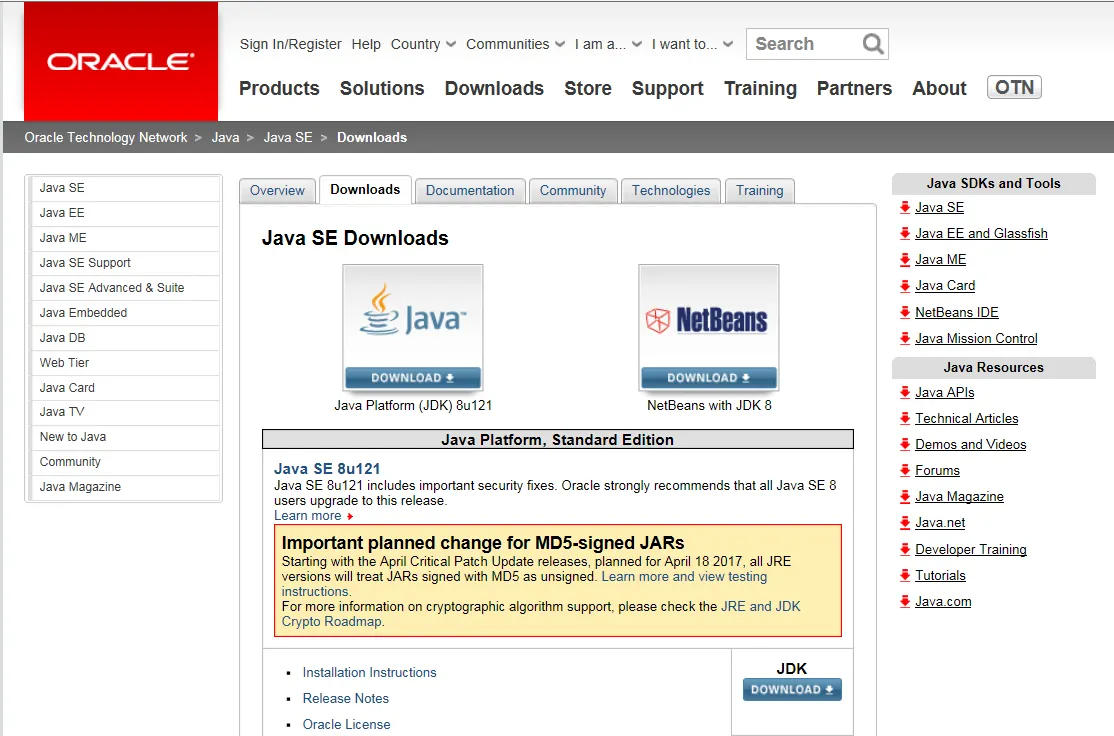
Task: Open the Help link in header
Action: coord(366,44)
